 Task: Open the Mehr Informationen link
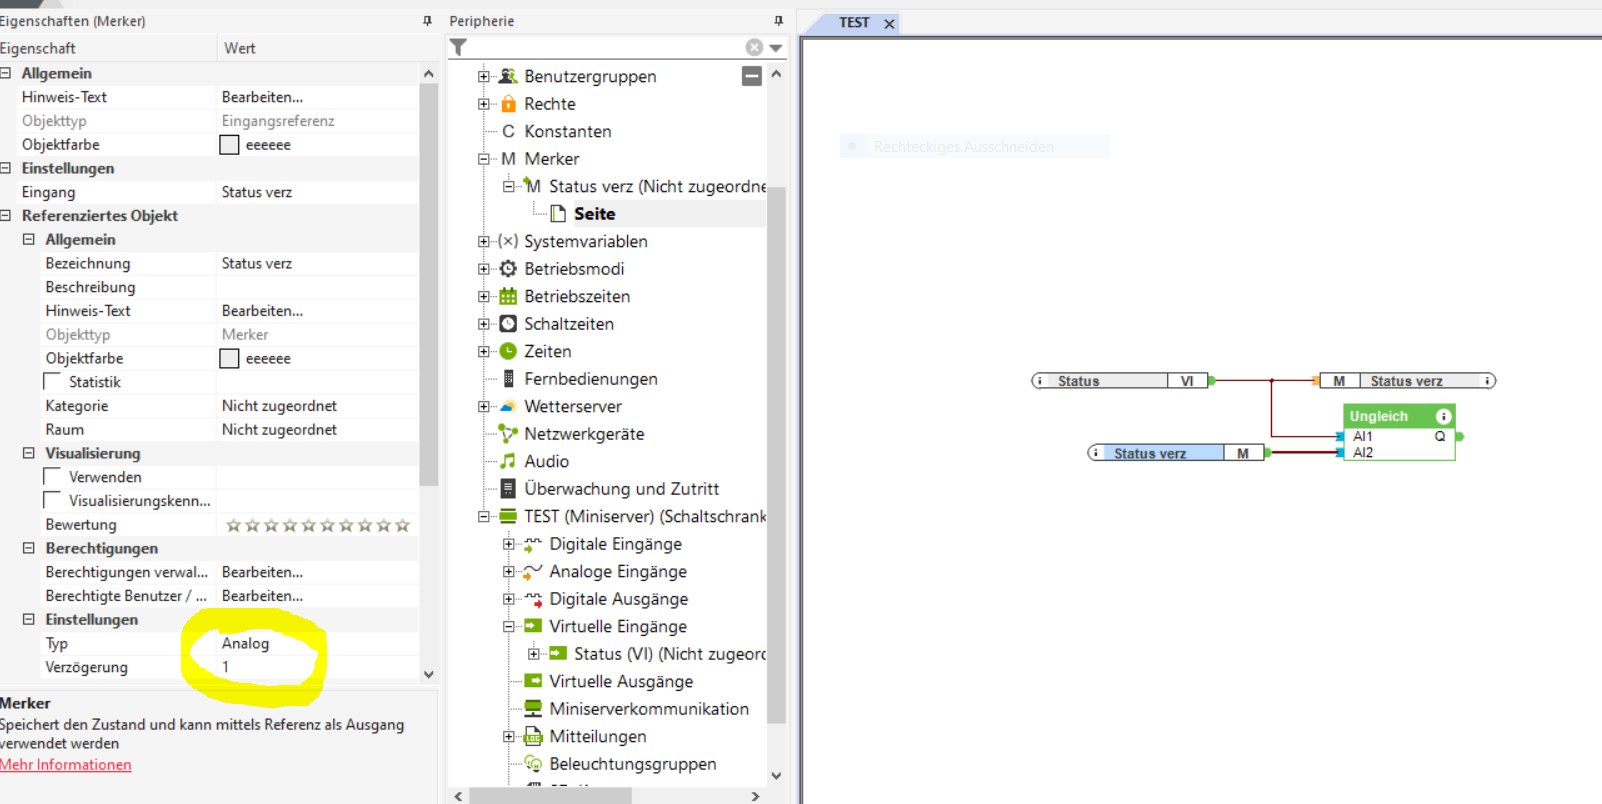pos(66,765)
